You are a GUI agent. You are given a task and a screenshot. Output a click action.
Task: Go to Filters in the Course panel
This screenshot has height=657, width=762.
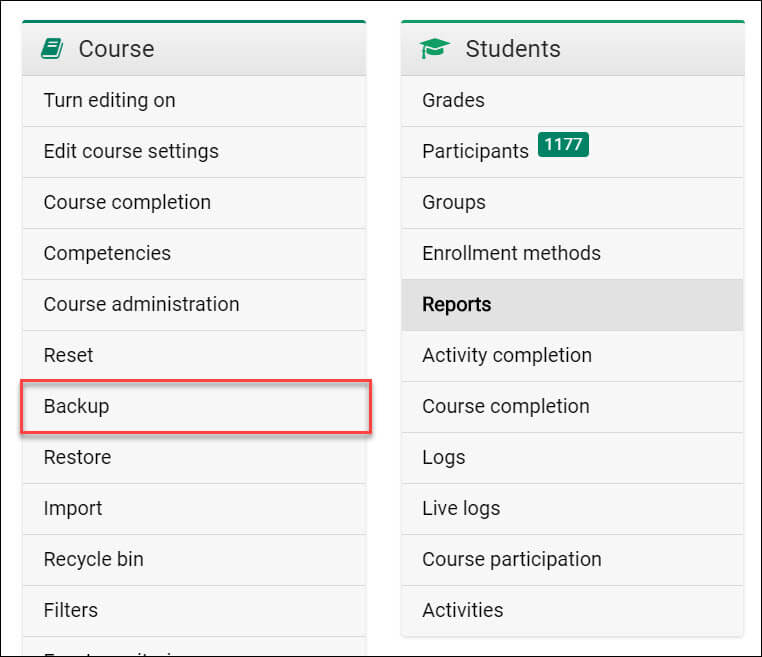(194, 611)
